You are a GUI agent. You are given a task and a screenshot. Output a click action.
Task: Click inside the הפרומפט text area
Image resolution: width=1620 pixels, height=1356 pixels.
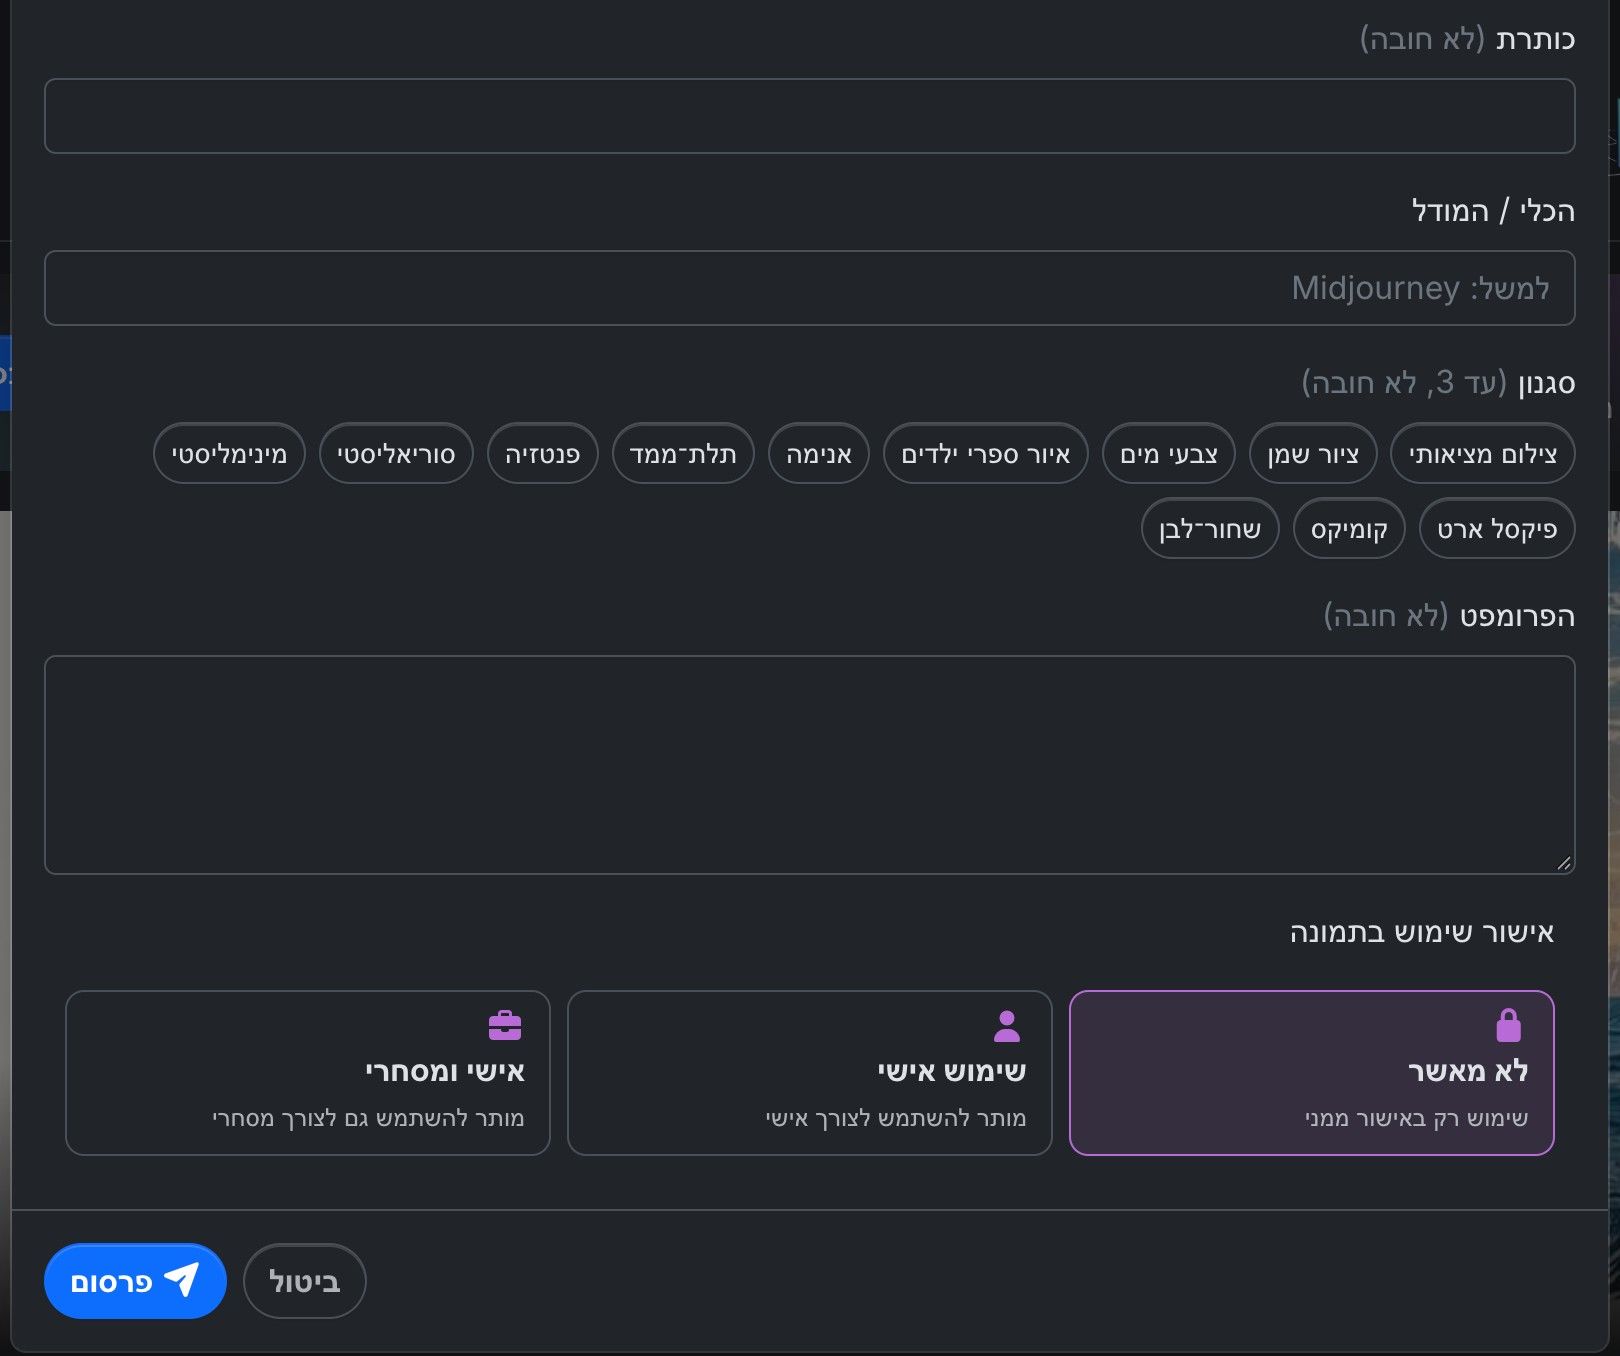coord(810,765)
